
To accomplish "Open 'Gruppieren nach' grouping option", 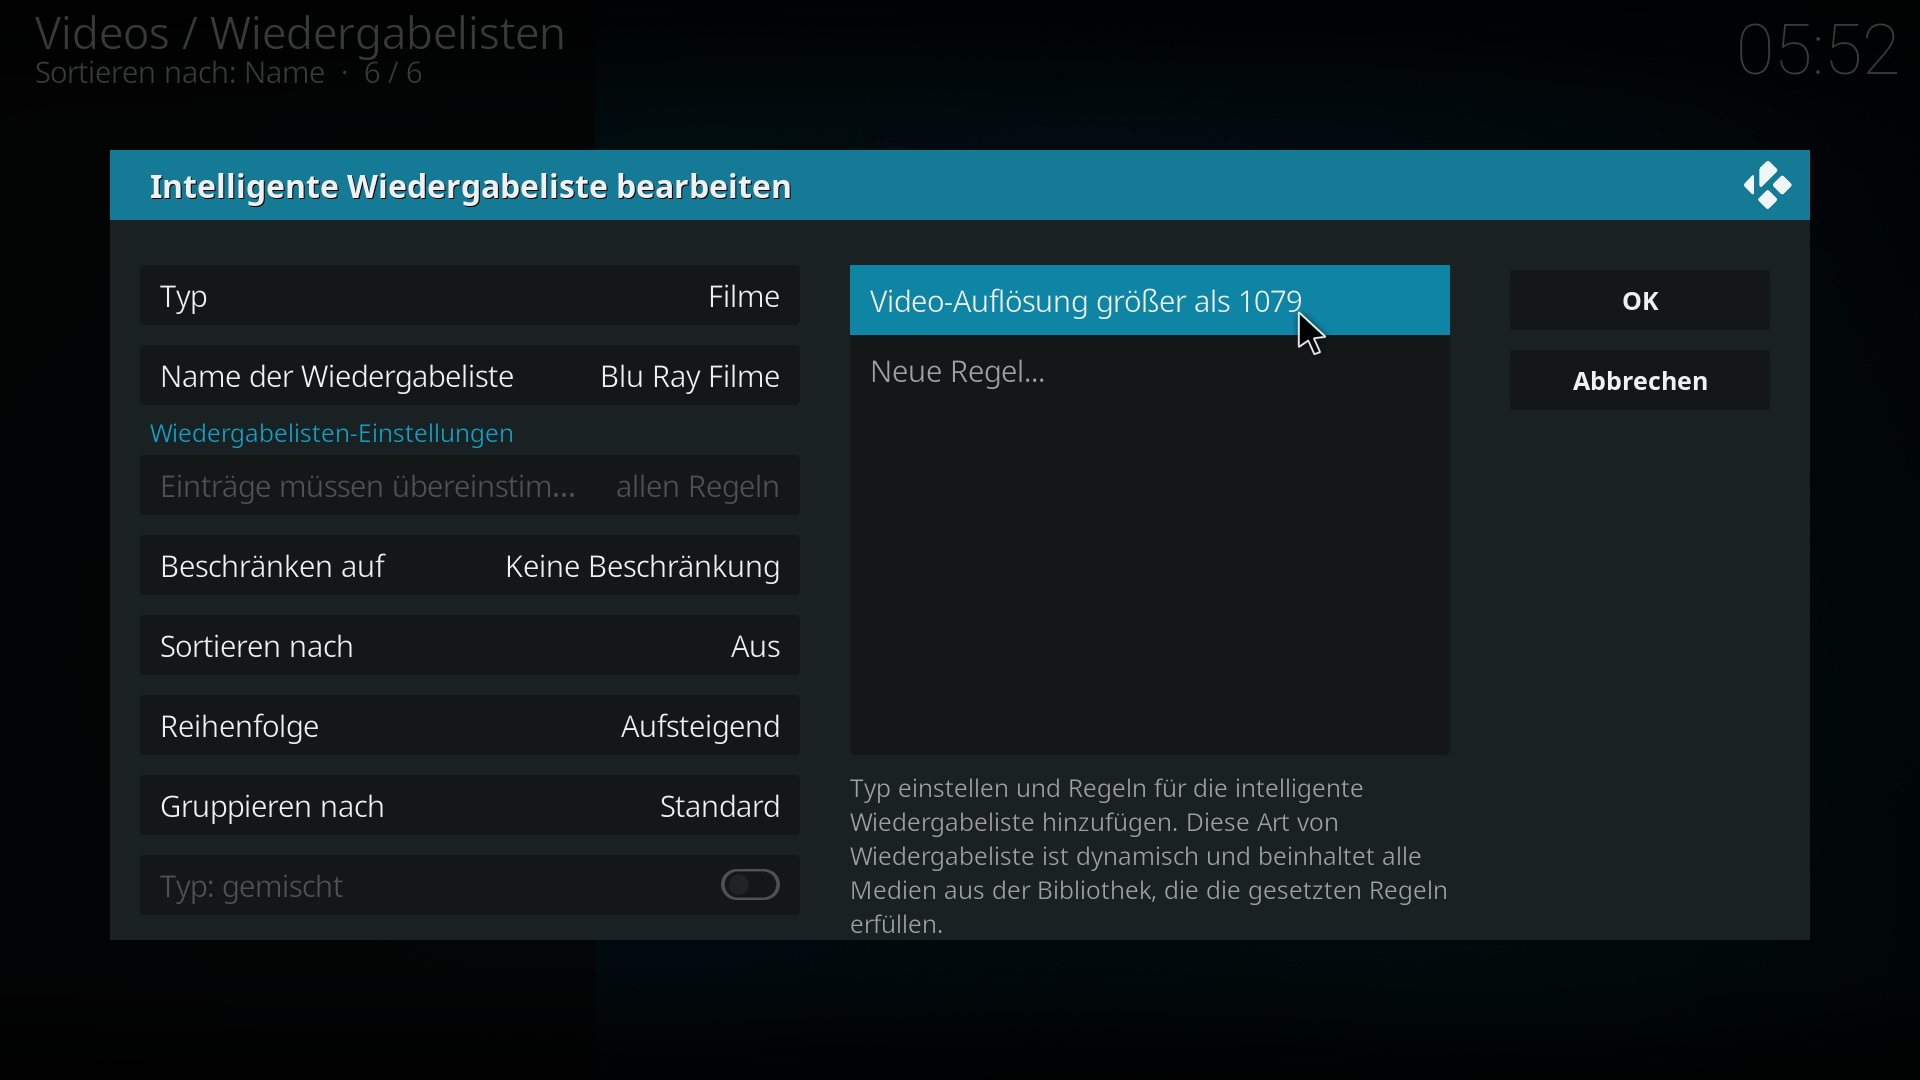I will point(470,806).
